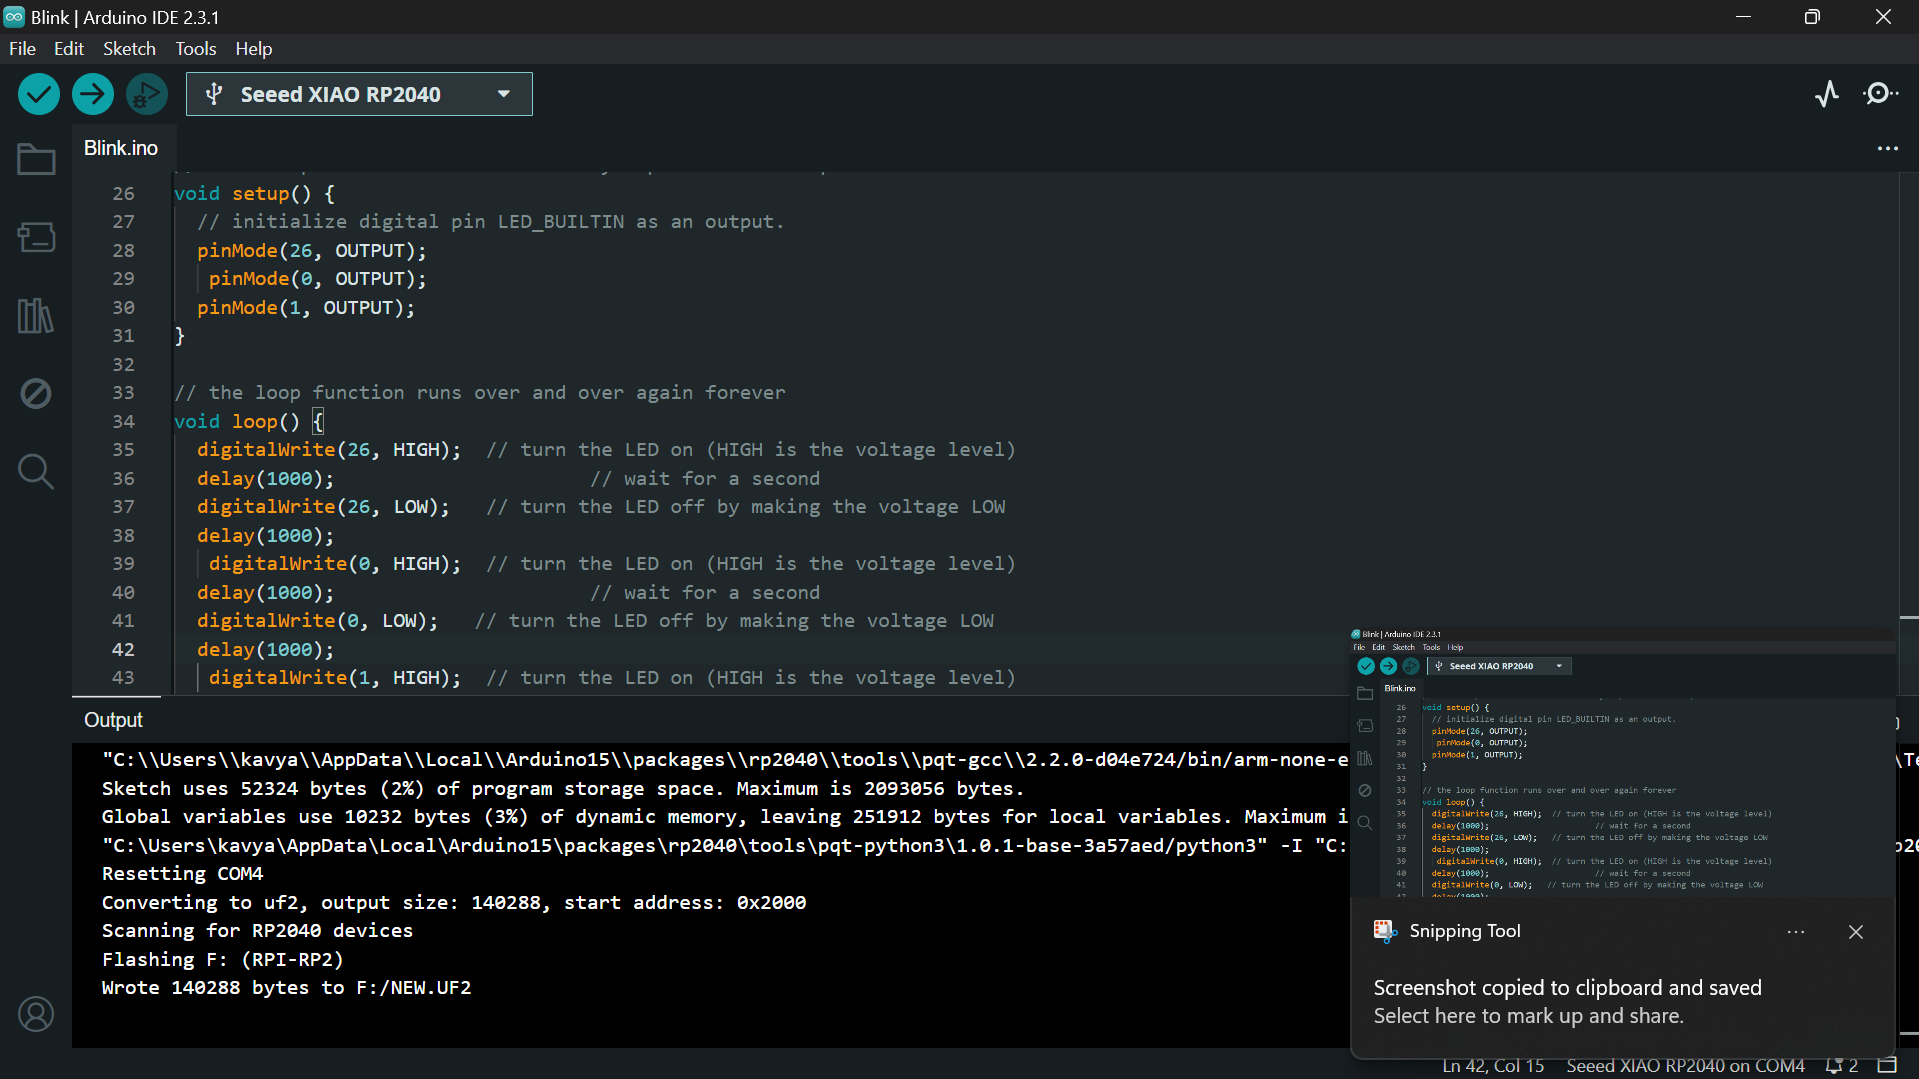Open the Debug sidebar panel

(x=36, y=393)
